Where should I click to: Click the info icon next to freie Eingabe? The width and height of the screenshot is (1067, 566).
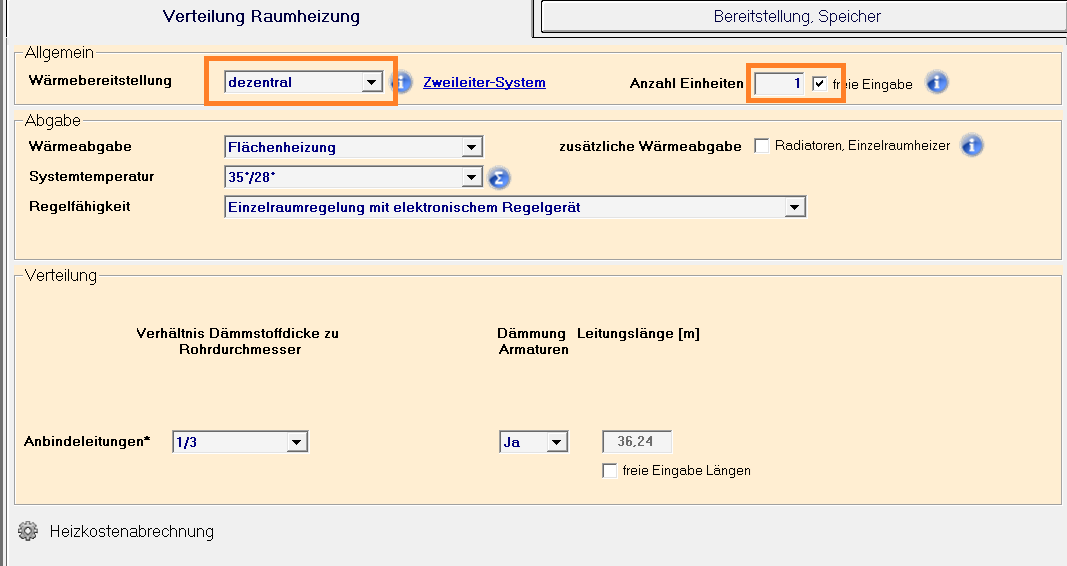click(936, 83)
